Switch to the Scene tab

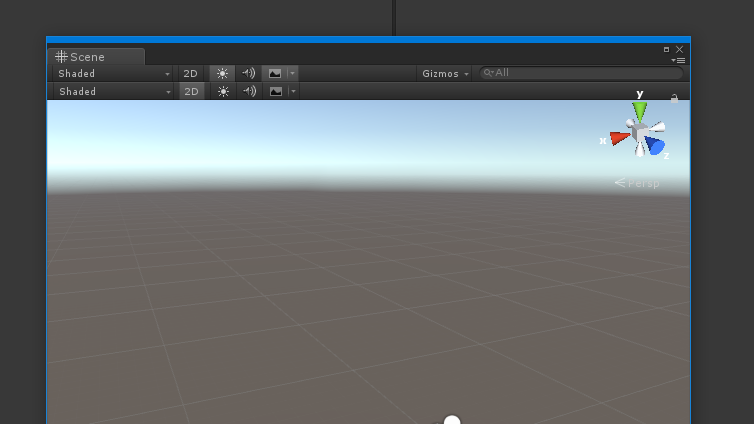[96, 57]
